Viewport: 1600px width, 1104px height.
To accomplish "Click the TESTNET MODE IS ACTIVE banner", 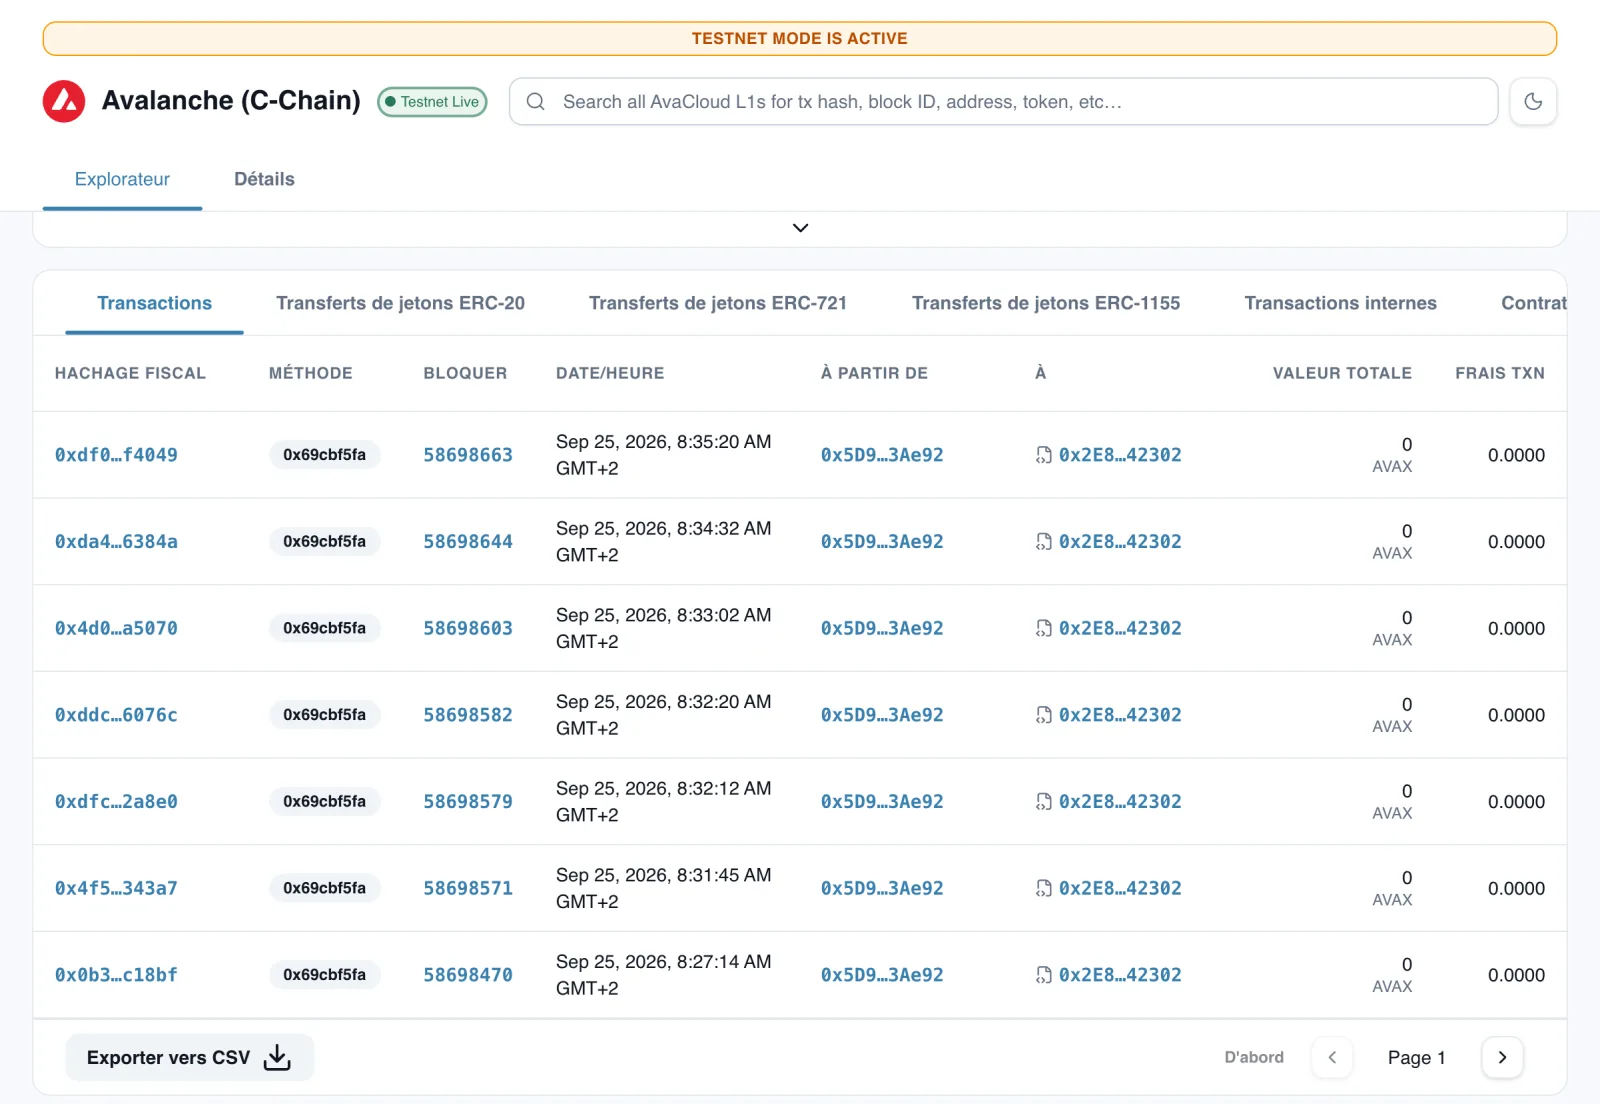I will click(x=800, y=38).
